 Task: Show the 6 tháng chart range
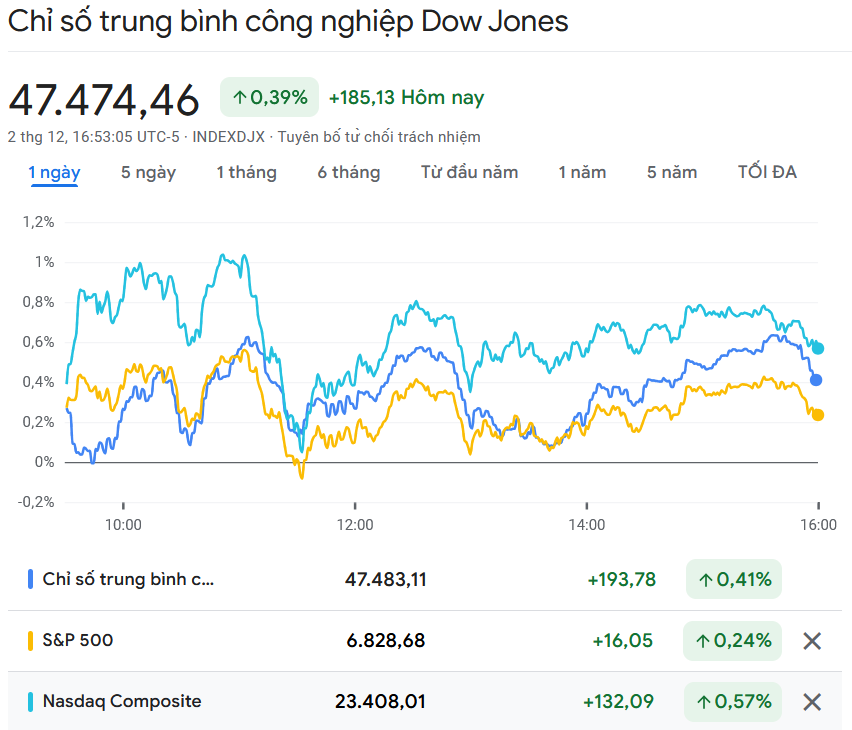click(349, 172)
